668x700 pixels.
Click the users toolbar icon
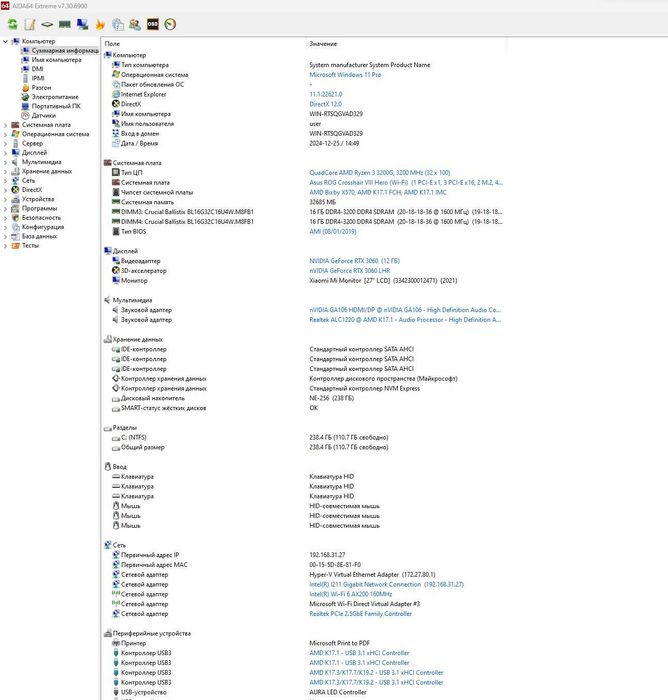[x=135, y=24]
